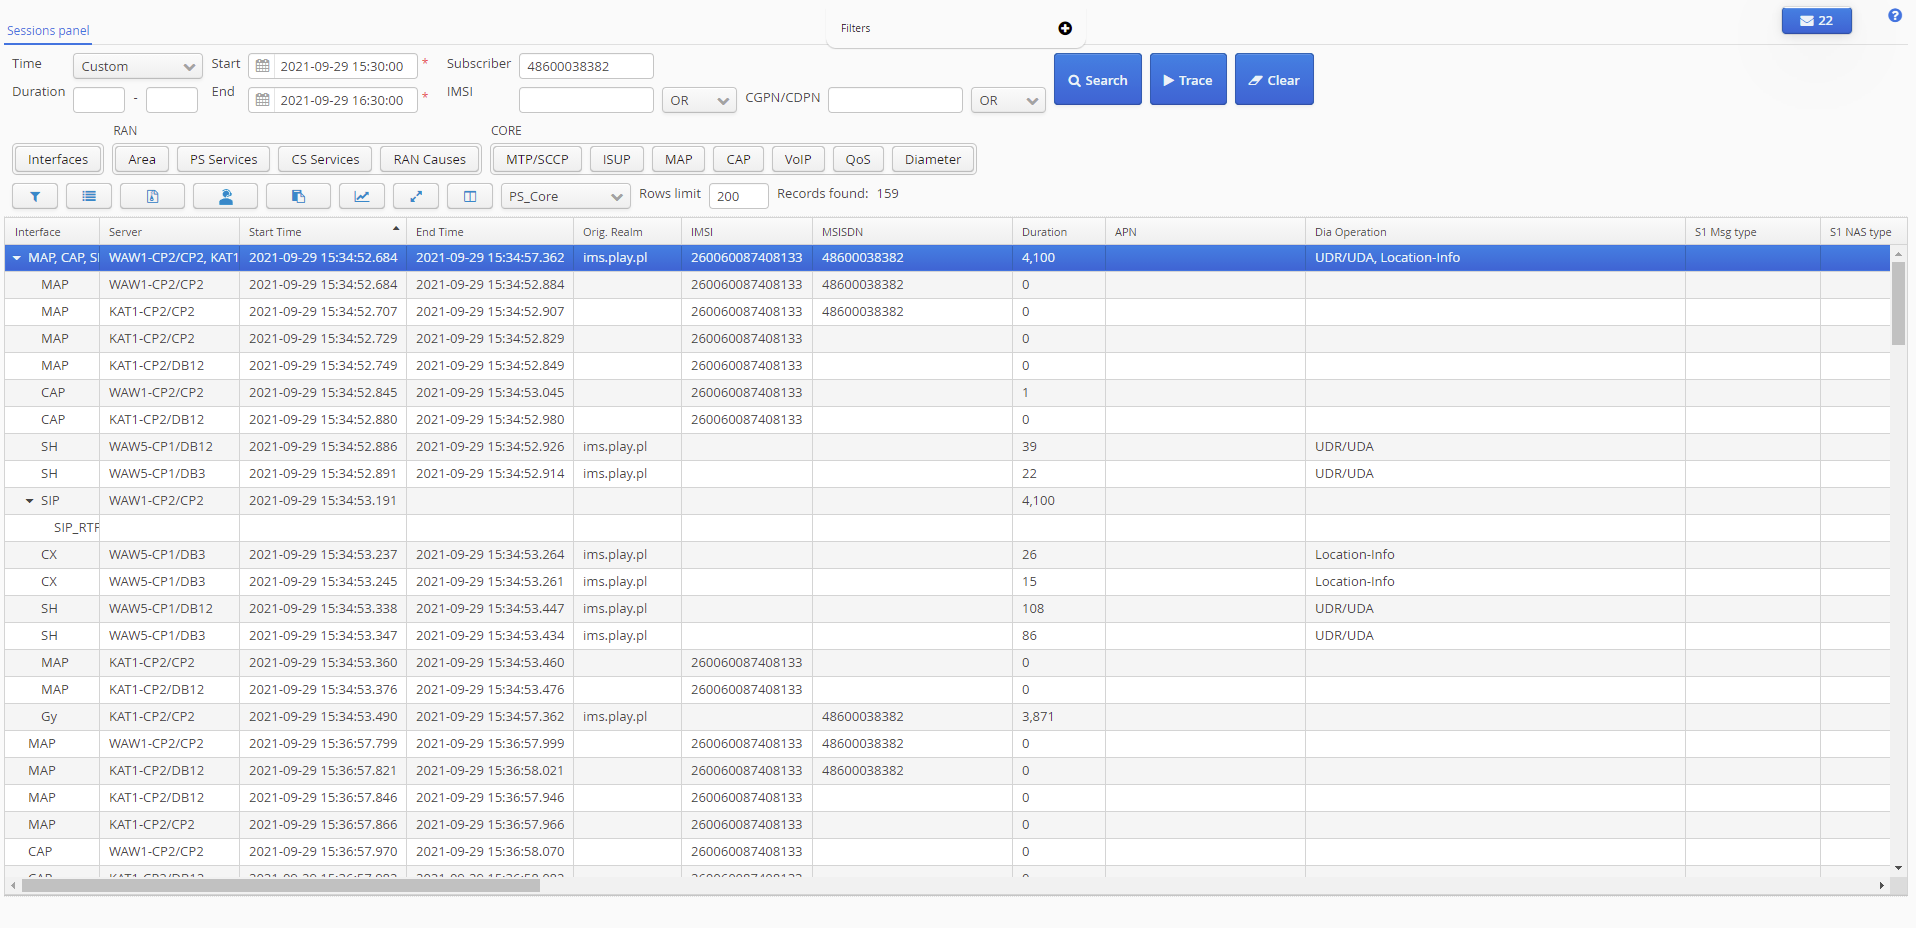
Task: Open the OR dropdown next to CGPN/CDPN
Action: tap(1008, 100)
